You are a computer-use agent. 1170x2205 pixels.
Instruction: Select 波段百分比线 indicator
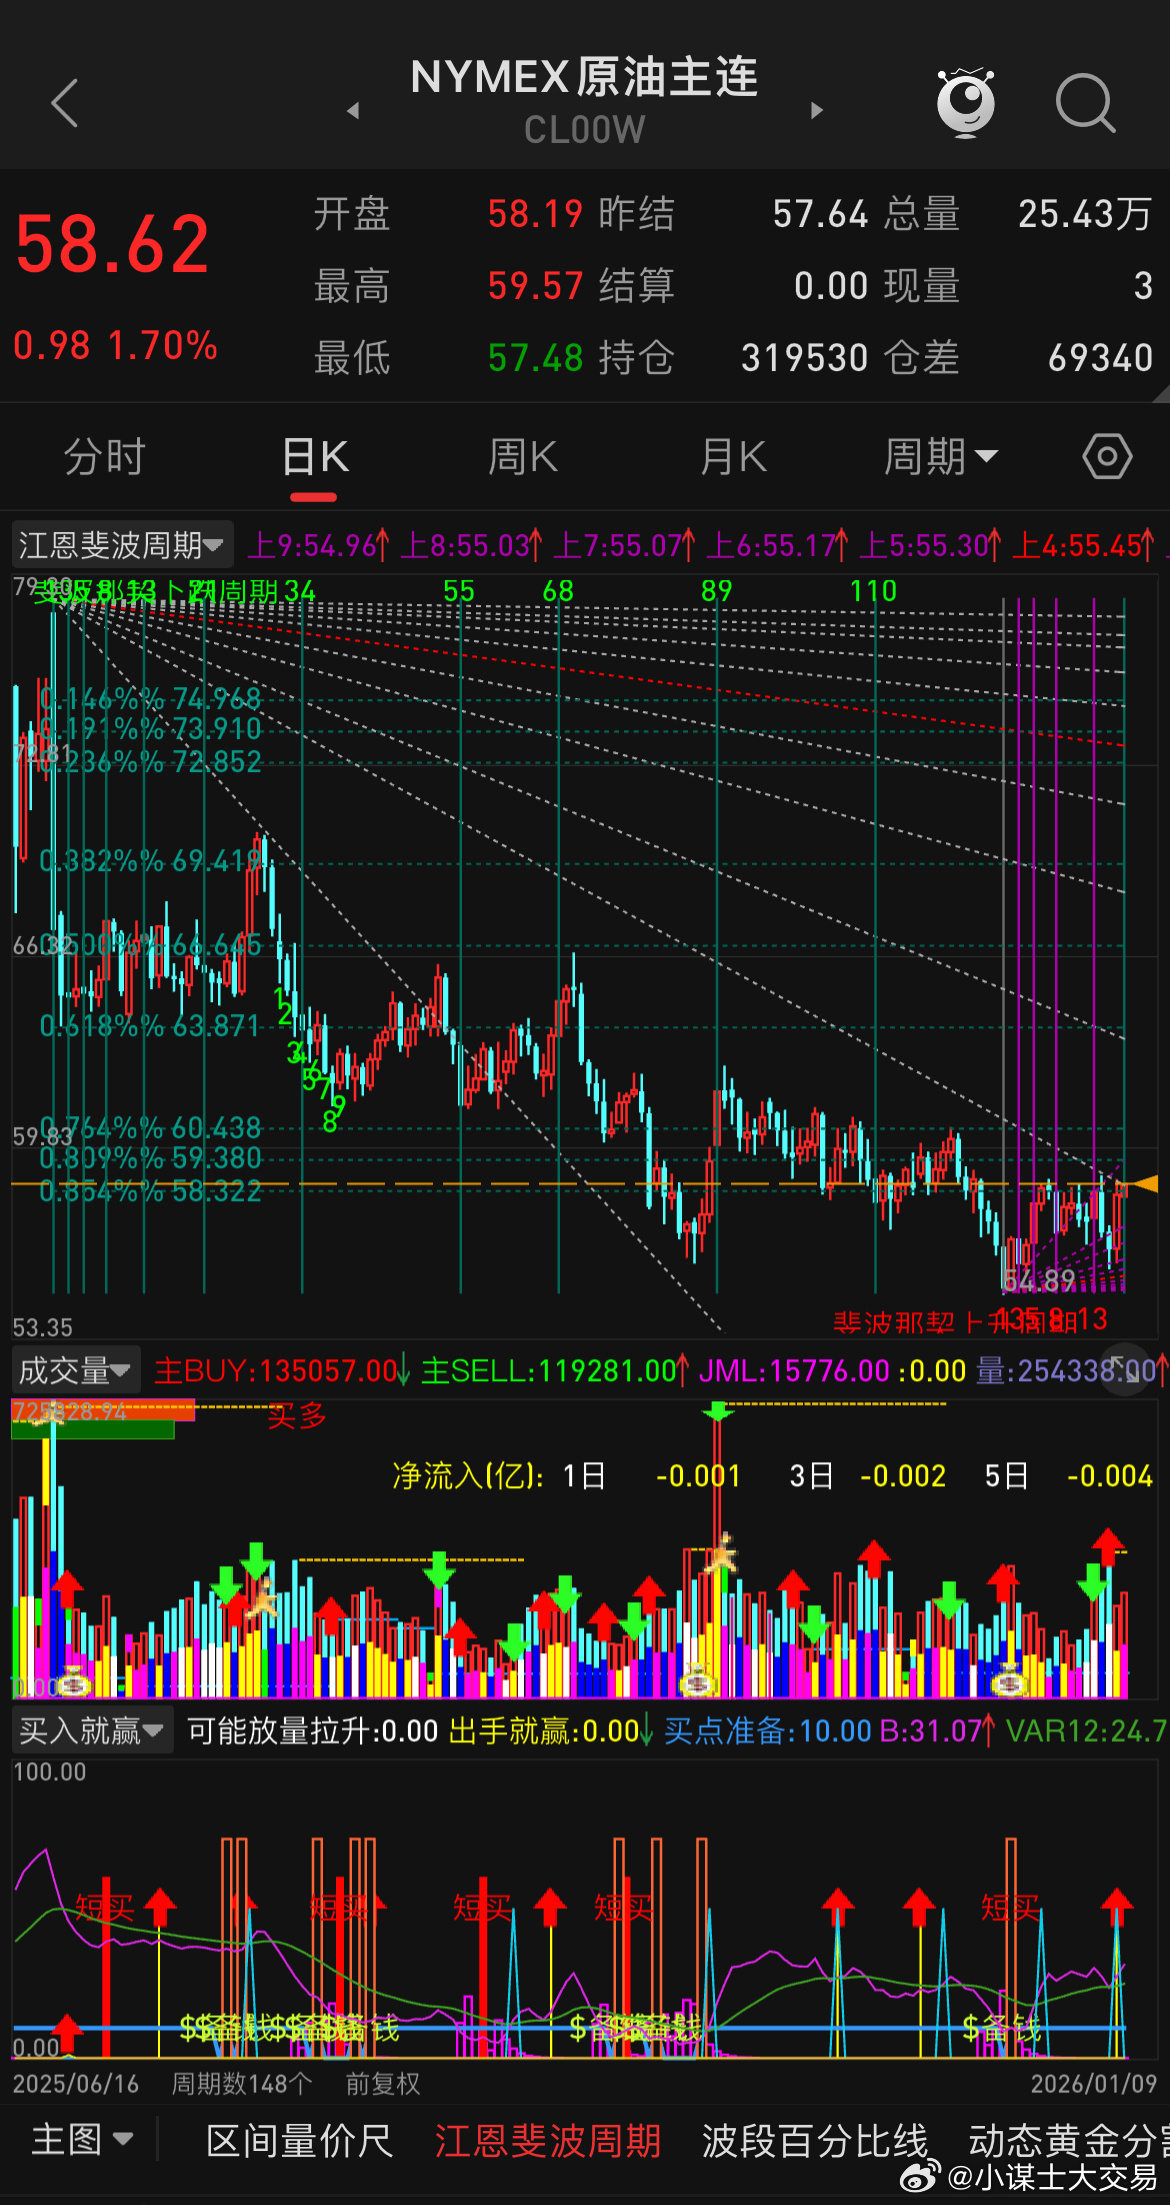815,2140
